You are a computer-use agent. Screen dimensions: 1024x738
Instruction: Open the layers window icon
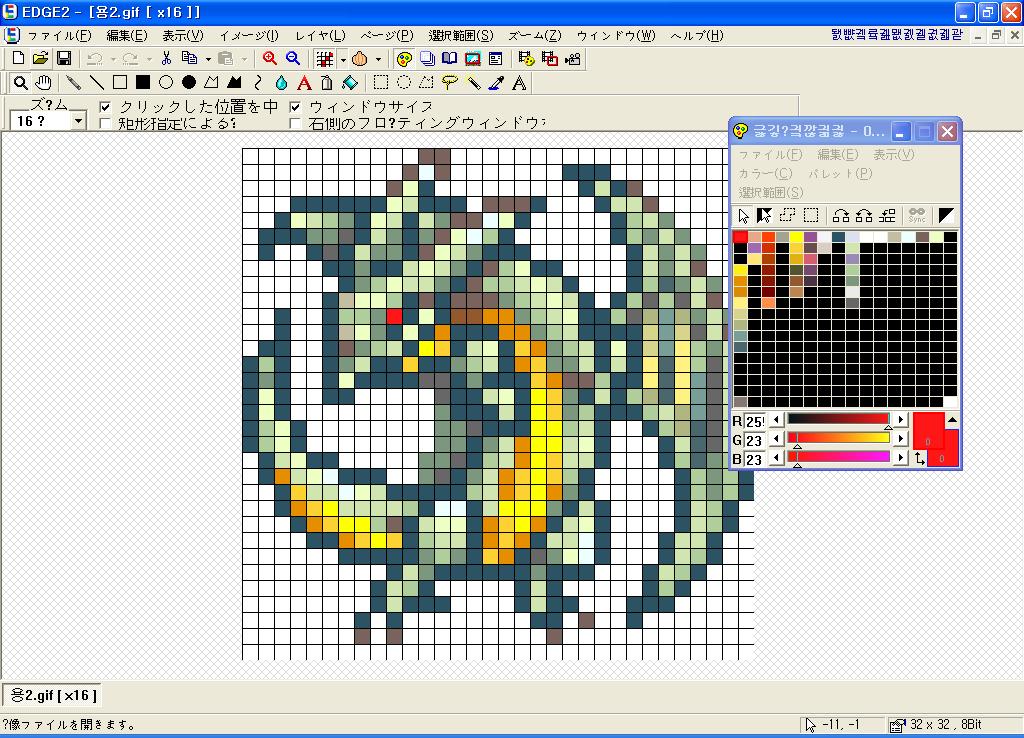point(427,59)
